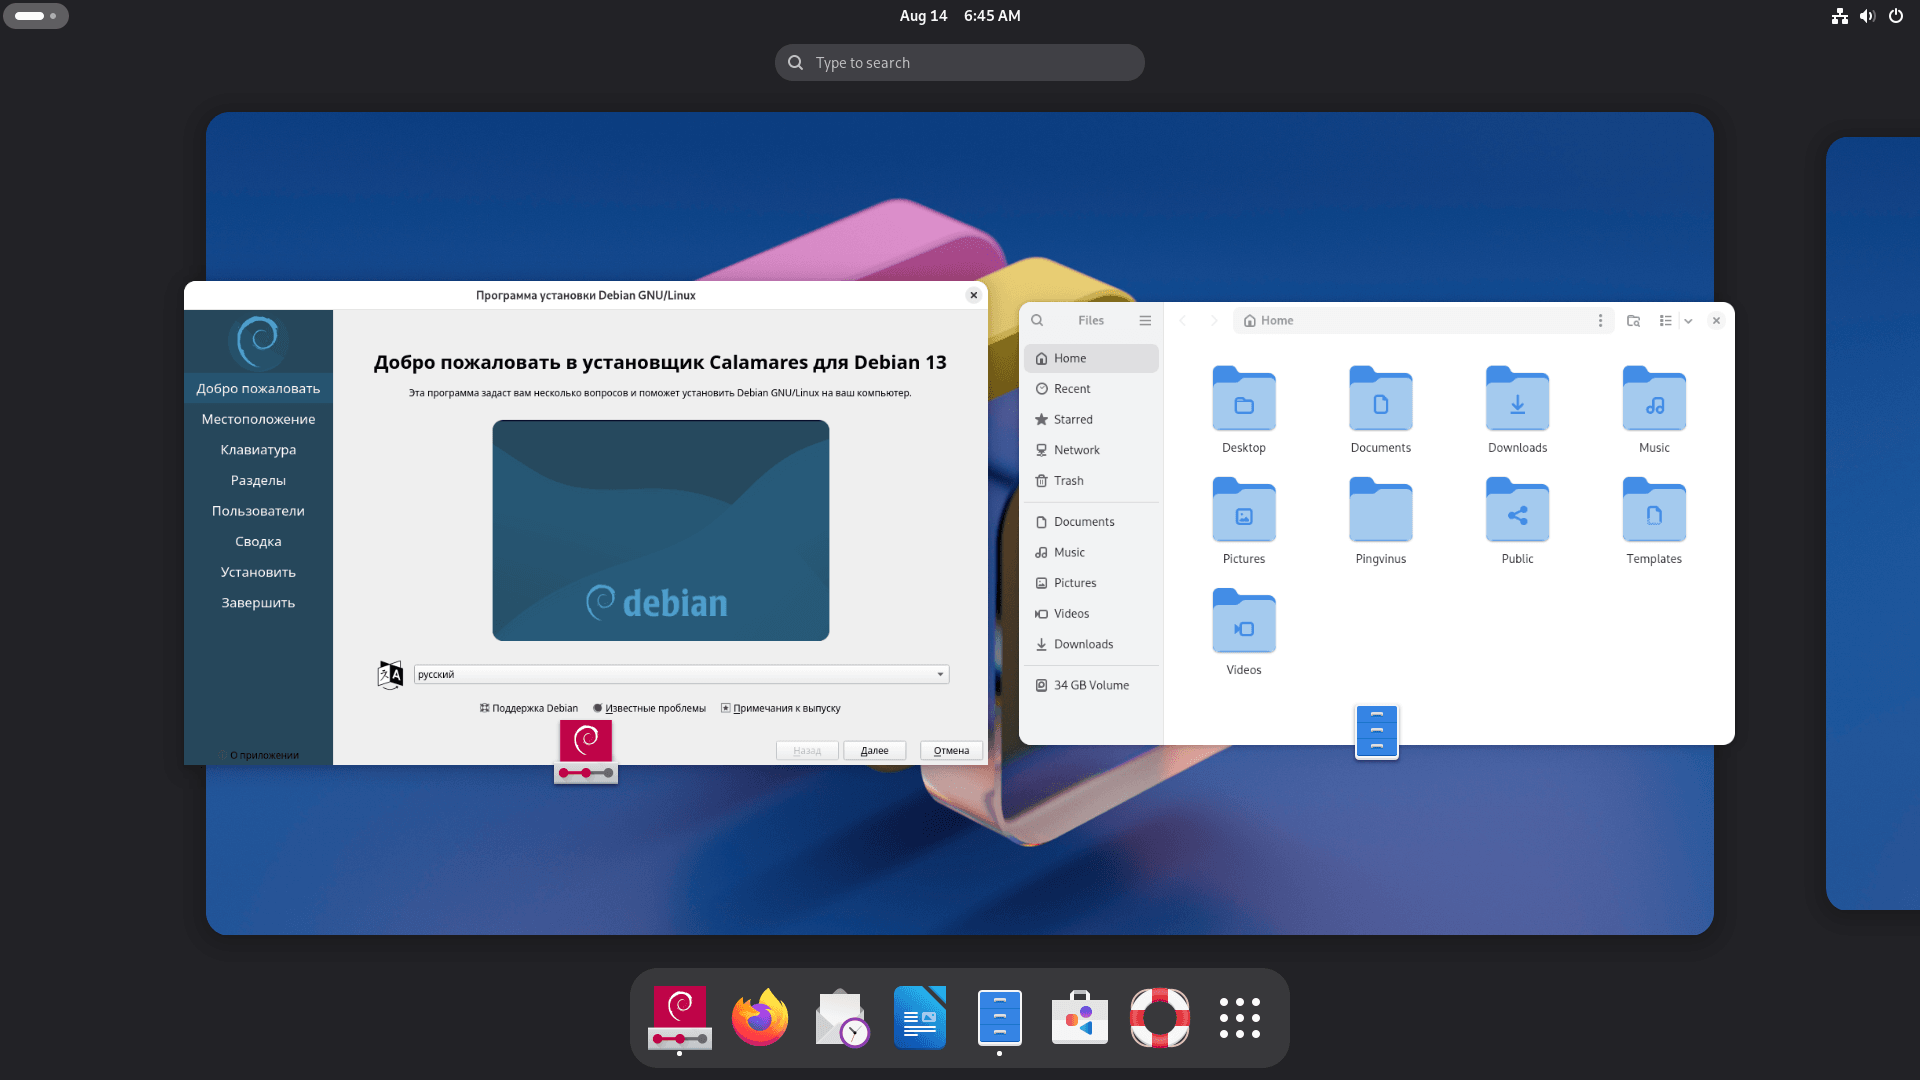
Task: Open path bar three-dot menu
Action: 1600,321
